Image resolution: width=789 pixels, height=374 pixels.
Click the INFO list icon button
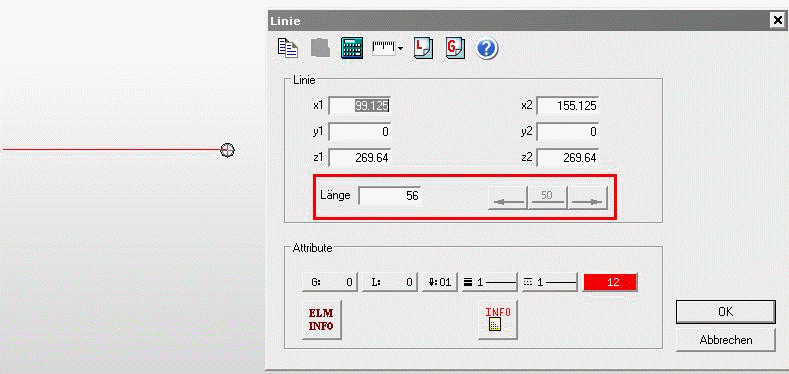click(498, 320)
